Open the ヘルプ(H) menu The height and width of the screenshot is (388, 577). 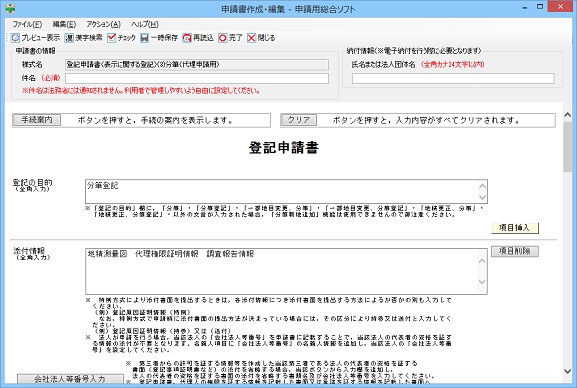[145, 24]
